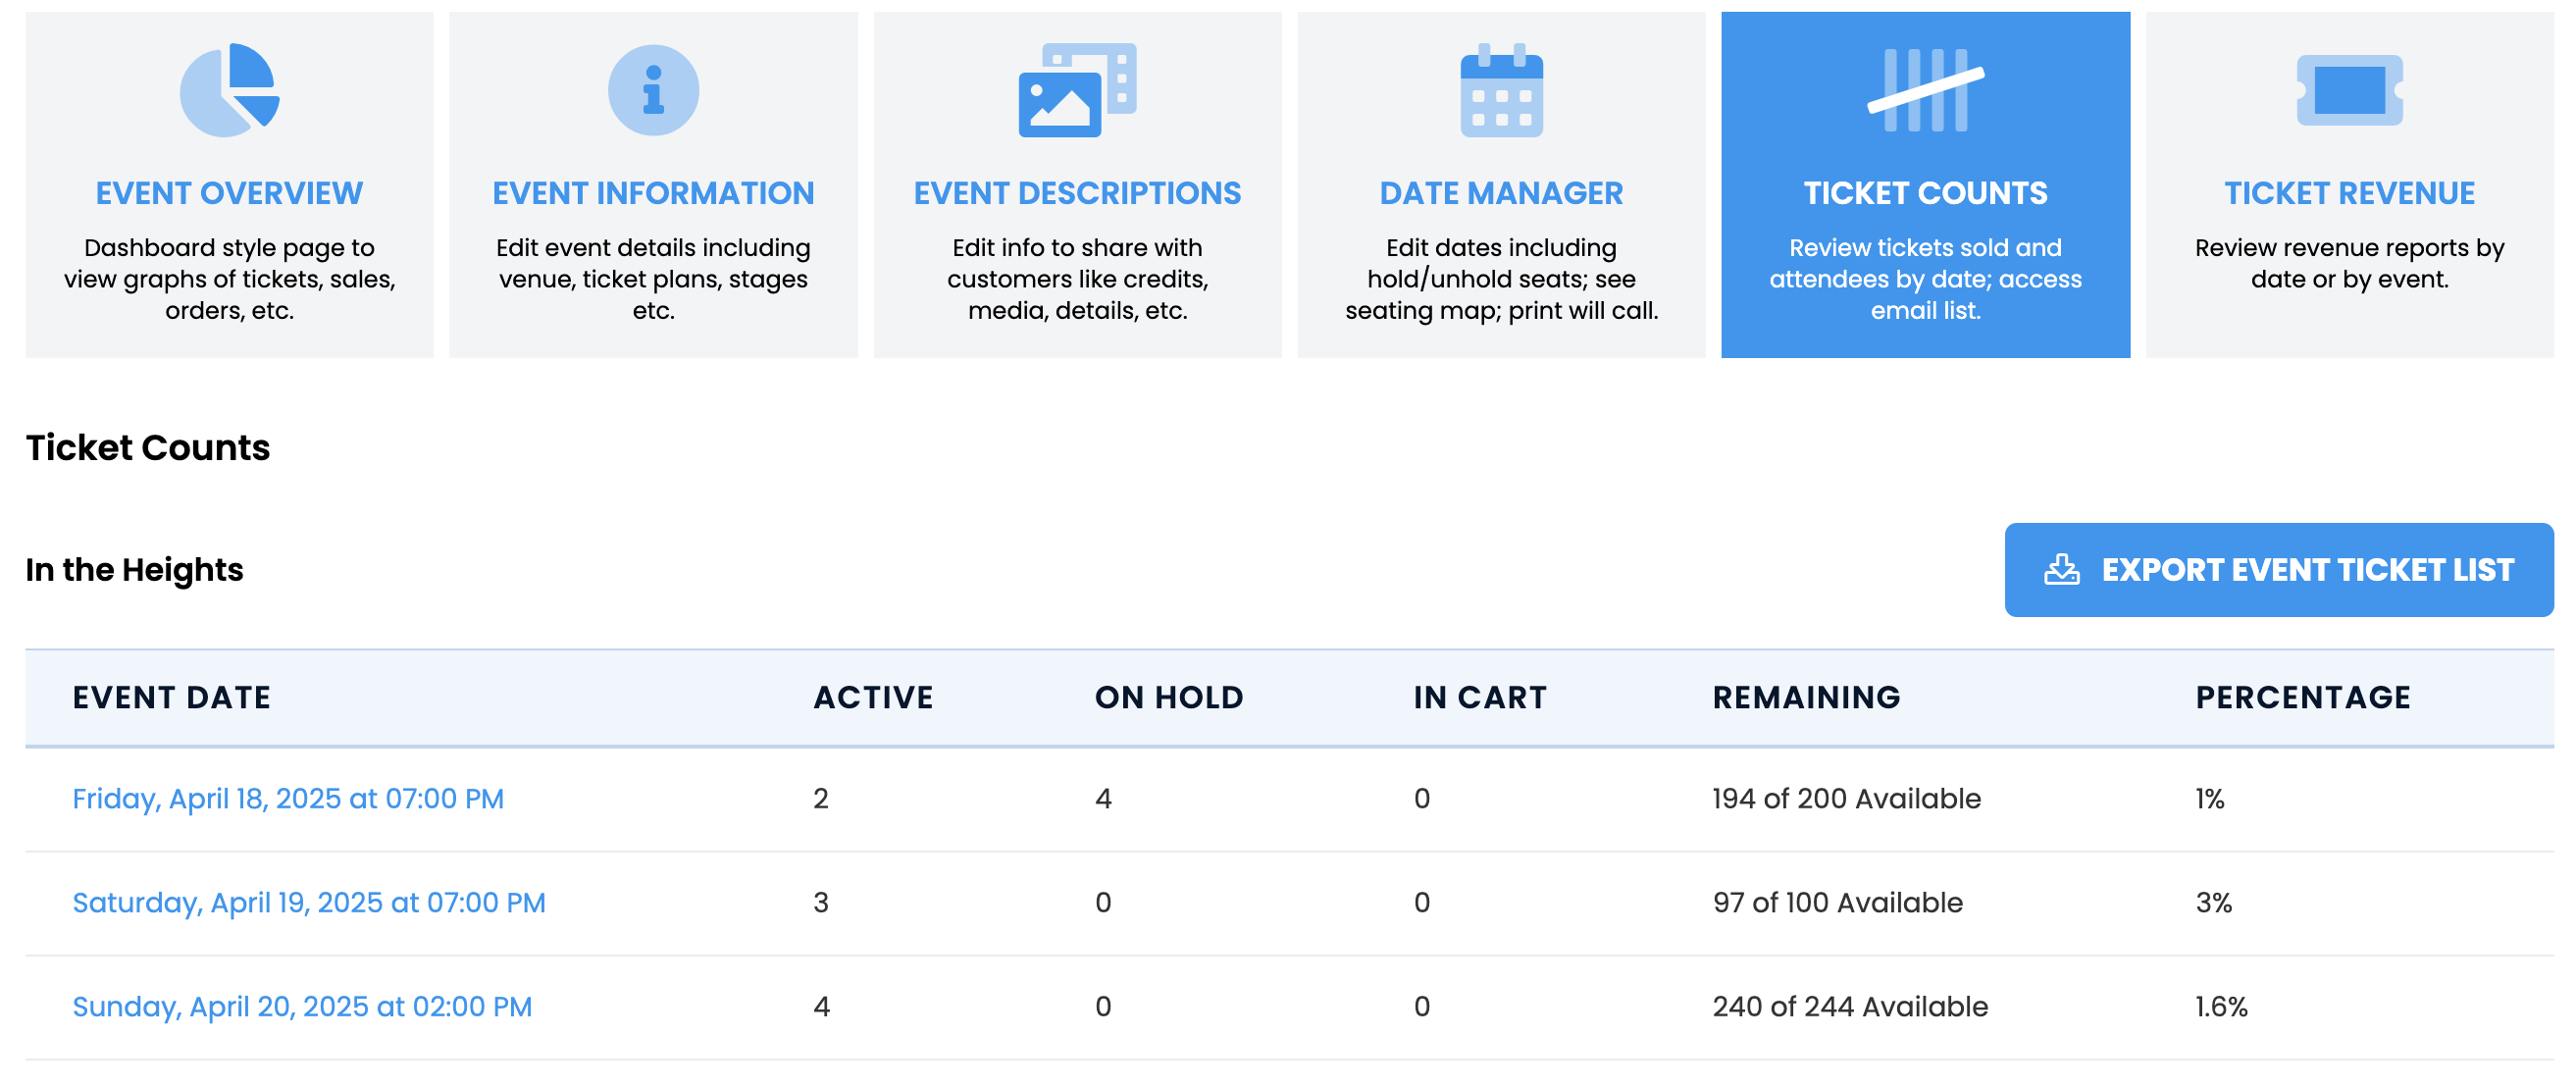Open the EVENT INFORMATION tab title

point(653,193)
